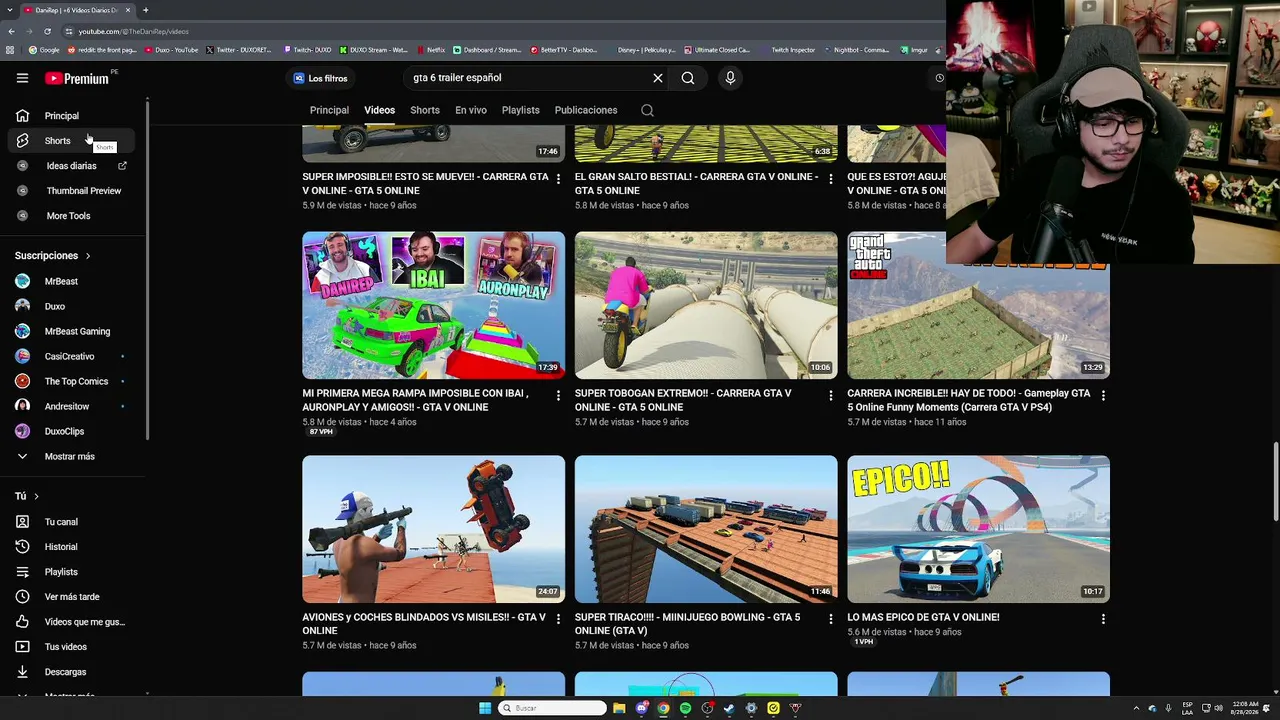Open options for SUPER TOBOGAN EXTREMO video
Screen dimensions: 1280x720
point(830,396)
